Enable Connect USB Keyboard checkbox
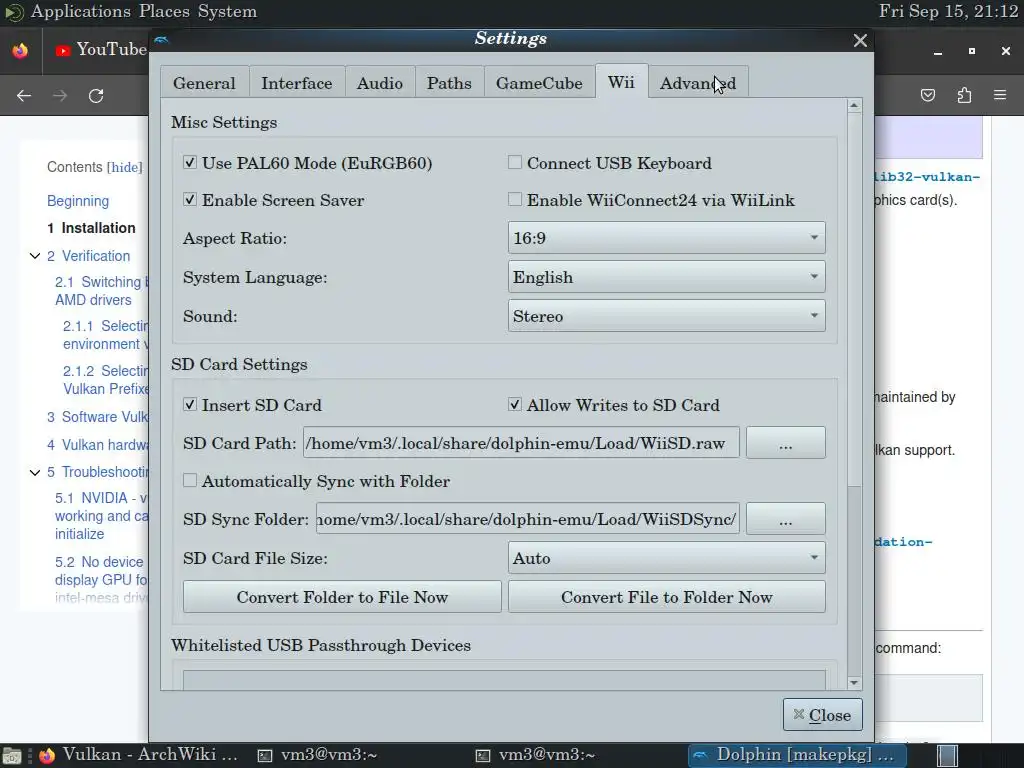This screenshot has width=1024, height=768. 515,162
